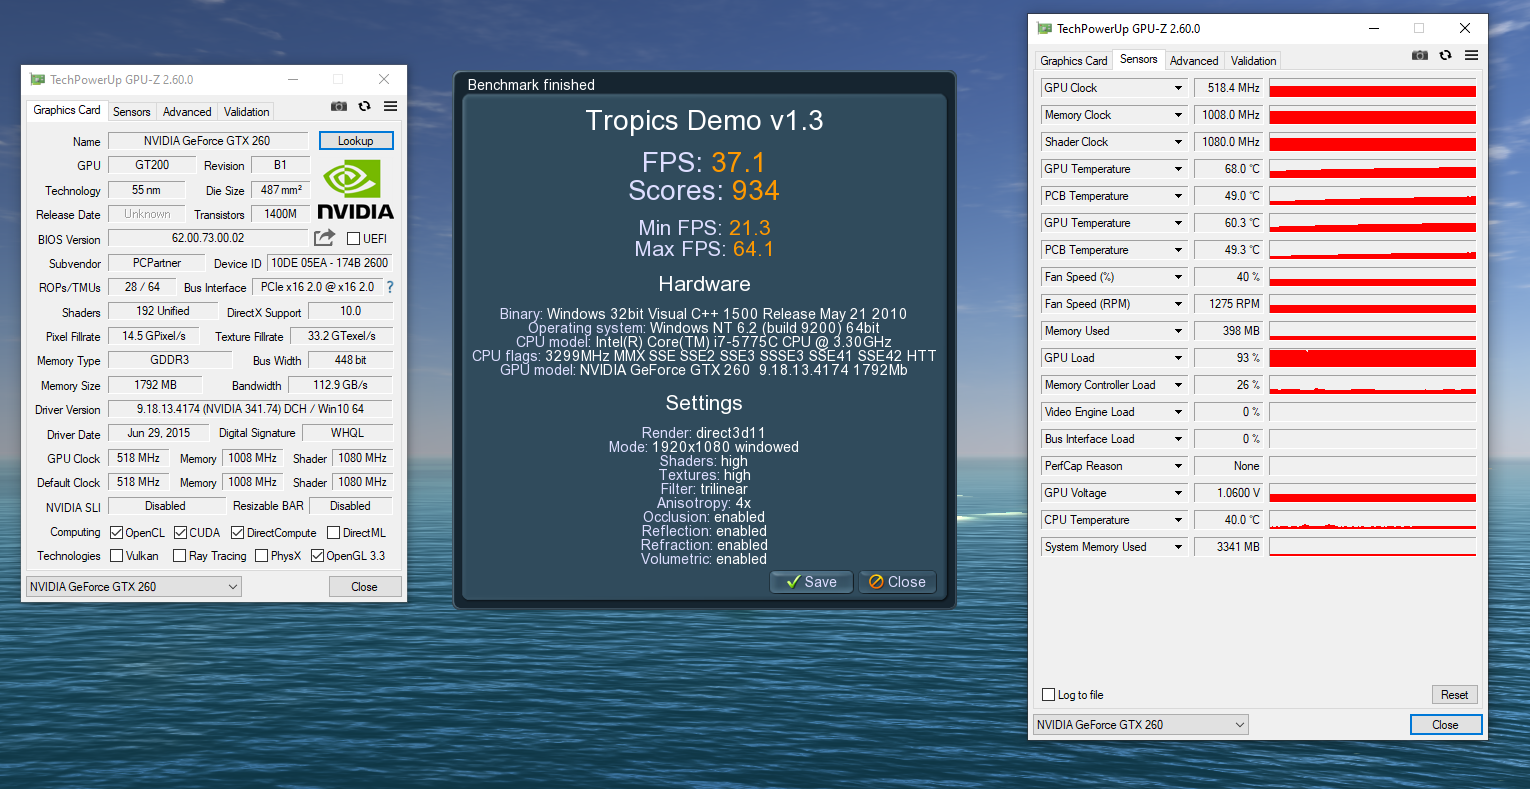Expand the Fan Speed (RPM) sensor dropdown
This screenshot has height=789, width=1530.
[1178, 304]
